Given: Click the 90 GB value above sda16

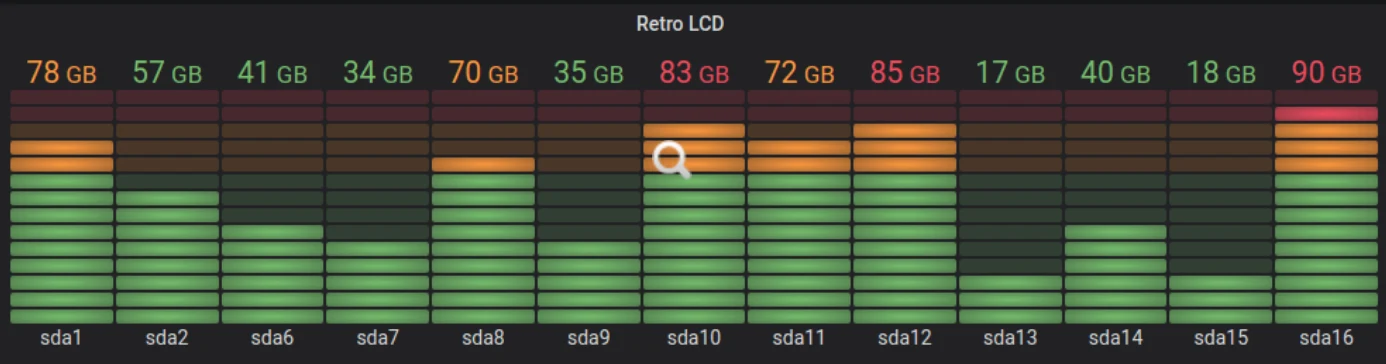Looking at the screenshot, I should pyautogui.click(x=1326, y=73).
